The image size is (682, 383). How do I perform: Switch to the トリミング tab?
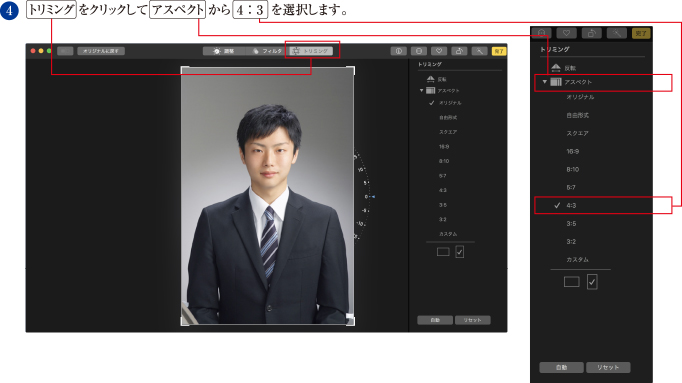(311, 51)
